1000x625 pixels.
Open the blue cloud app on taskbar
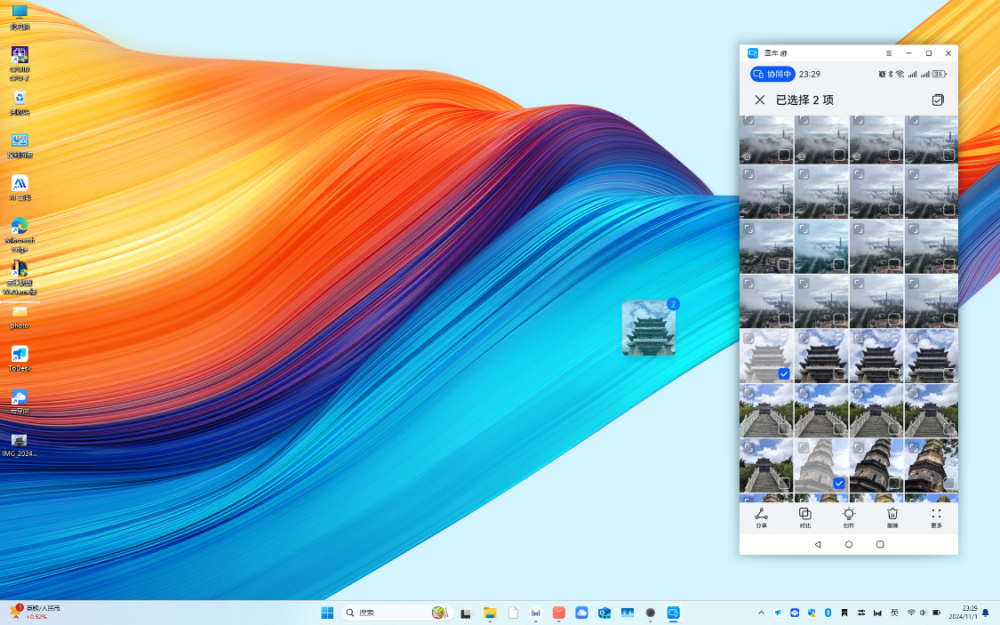[582, 612]
